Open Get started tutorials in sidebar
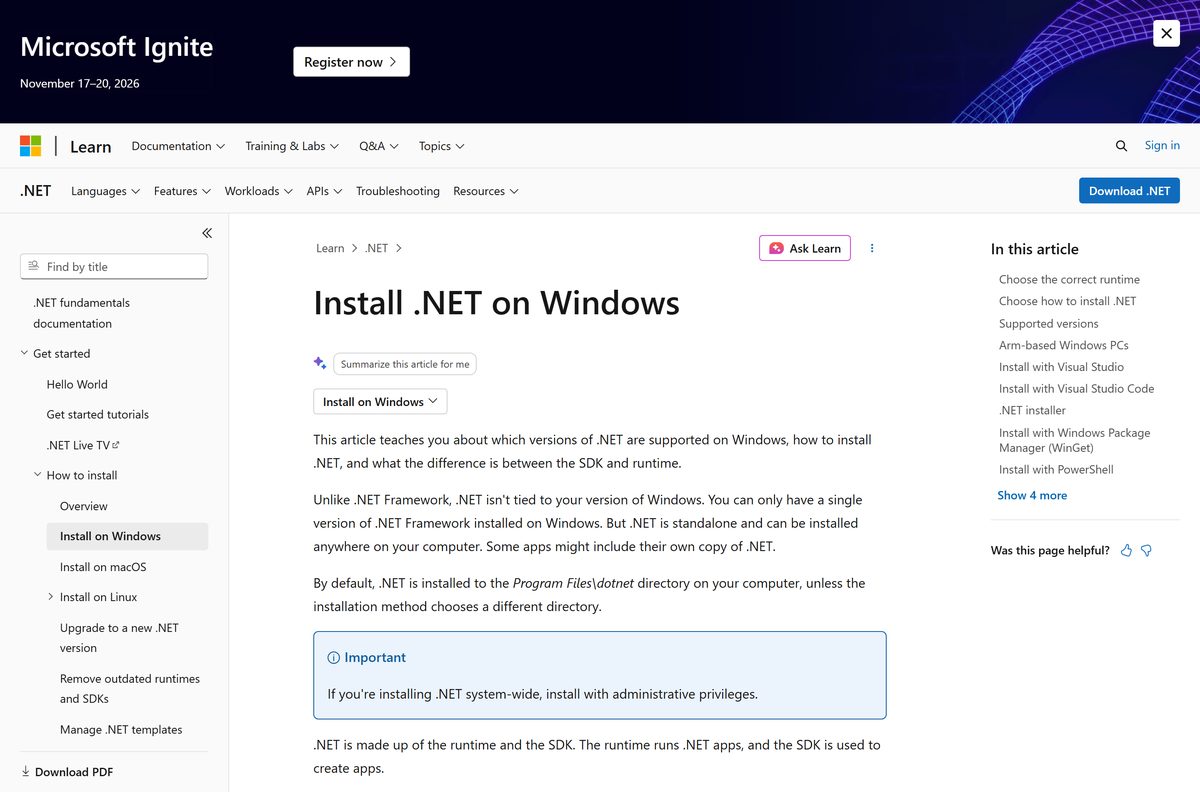This screenshot has height=792, width=1200. click(x=98, y=414)
